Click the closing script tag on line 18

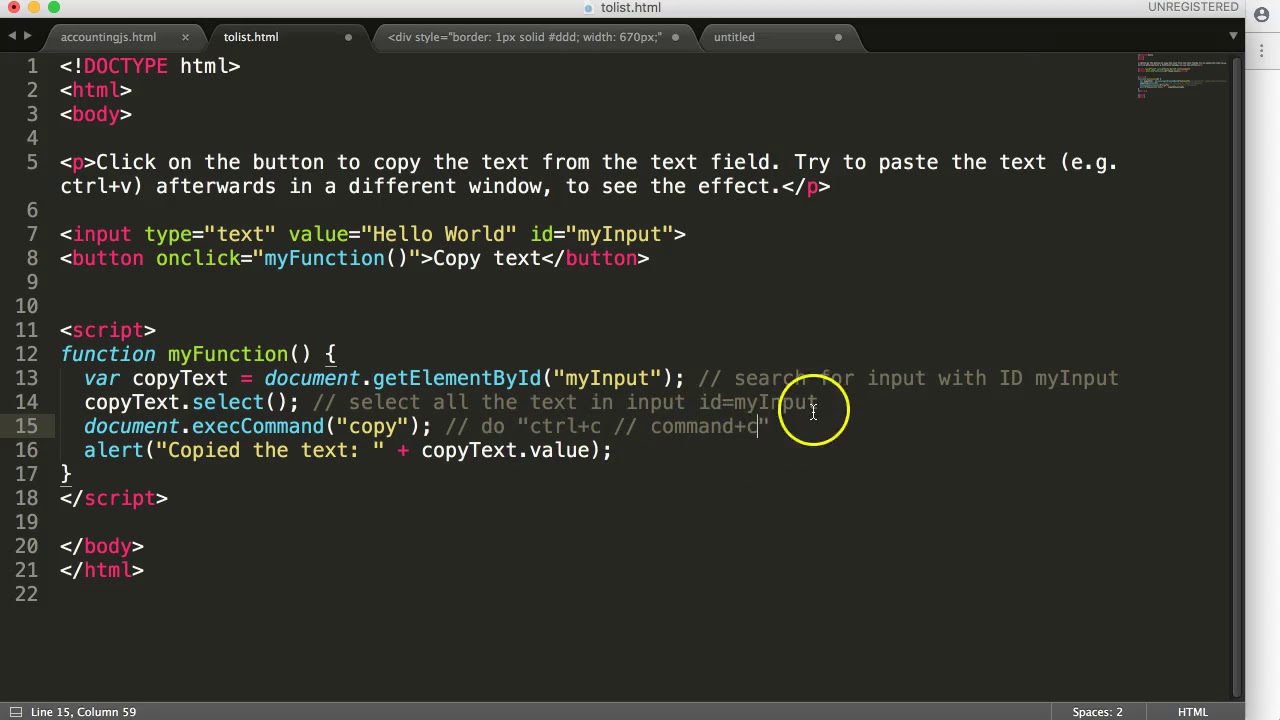[114, 498]
